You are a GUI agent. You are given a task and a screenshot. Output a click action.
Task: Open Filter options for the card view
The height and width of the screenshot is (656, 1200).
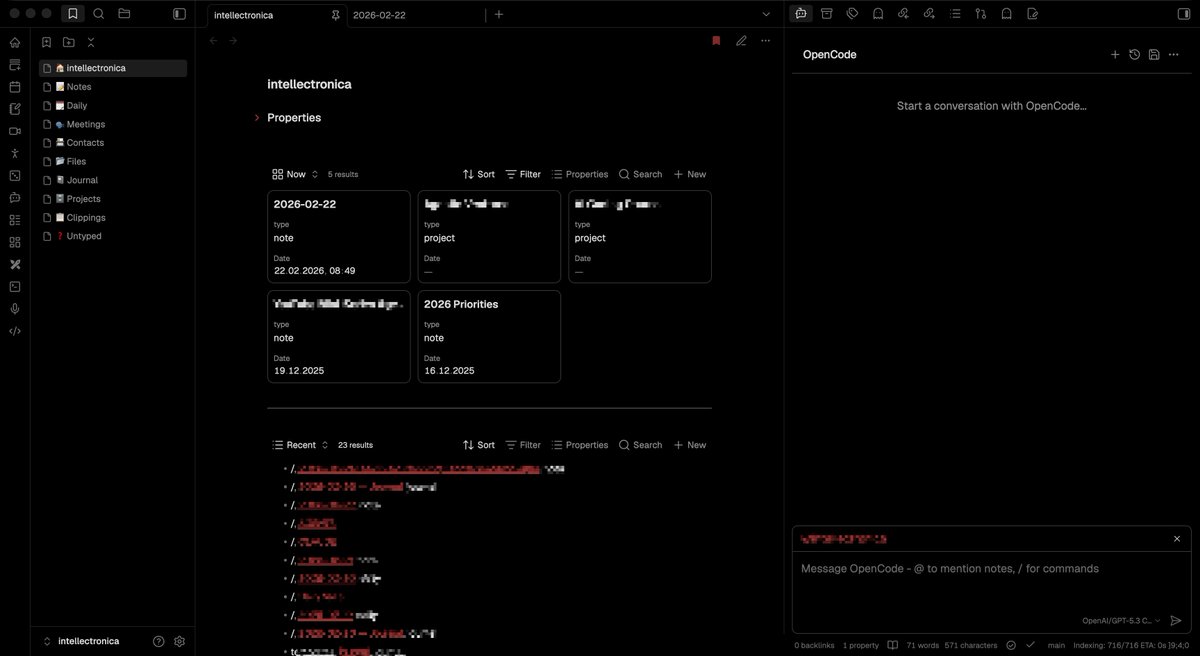click(x=522, y=173)
